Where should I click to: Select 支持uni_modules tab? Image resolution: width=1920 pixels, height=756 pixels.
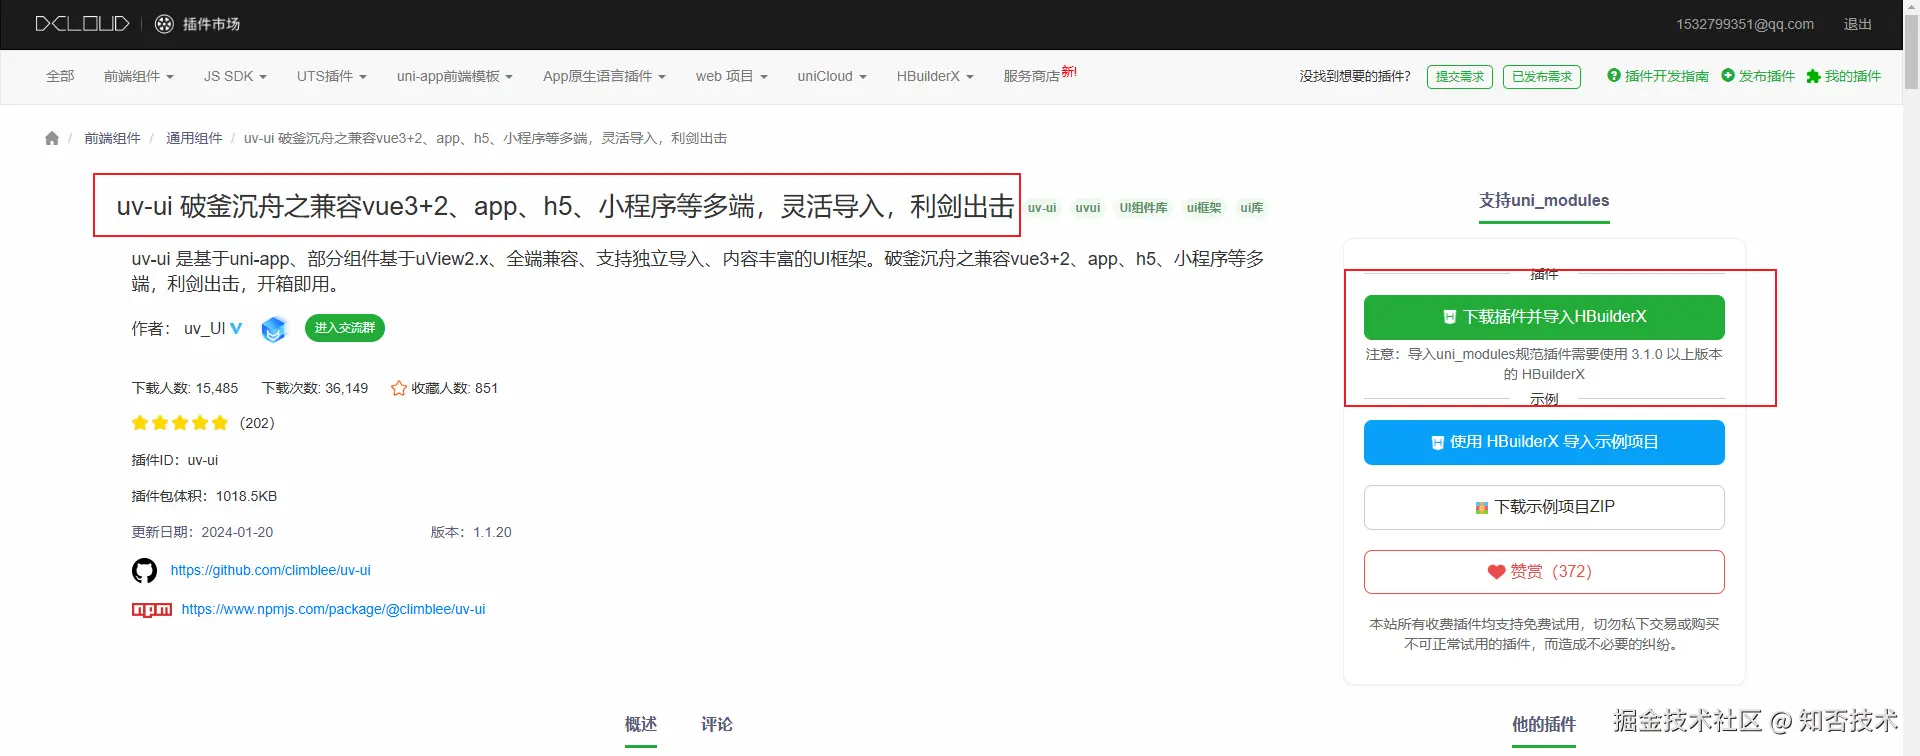coord(1544,201)
